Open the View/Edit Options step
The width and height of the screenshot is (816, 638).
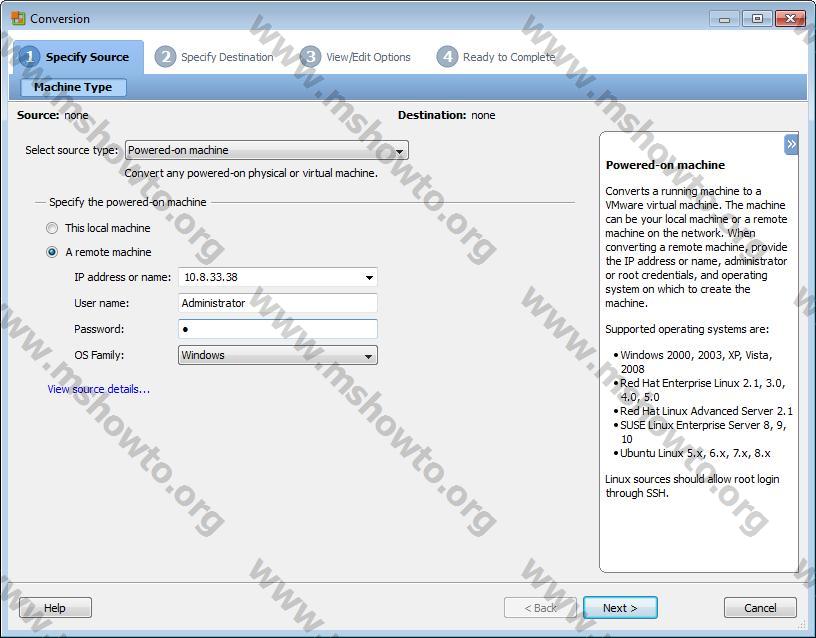(355, 57)
